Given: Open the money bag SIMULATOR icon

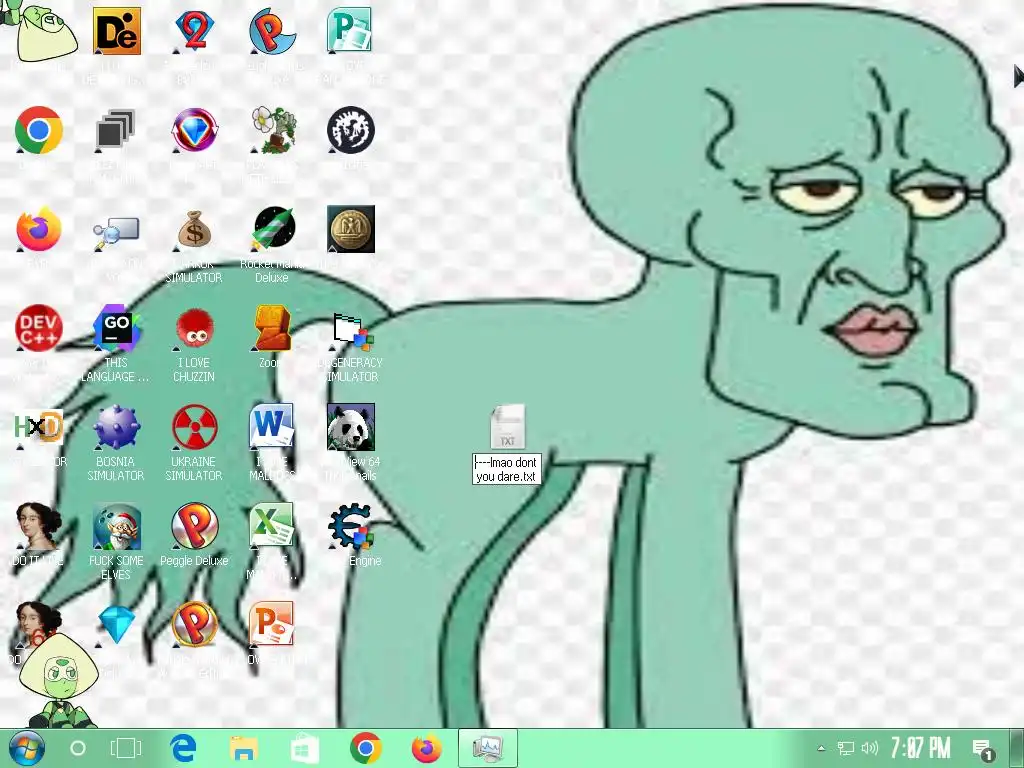Looking at the screenshot, I should [x=194, y=229].
